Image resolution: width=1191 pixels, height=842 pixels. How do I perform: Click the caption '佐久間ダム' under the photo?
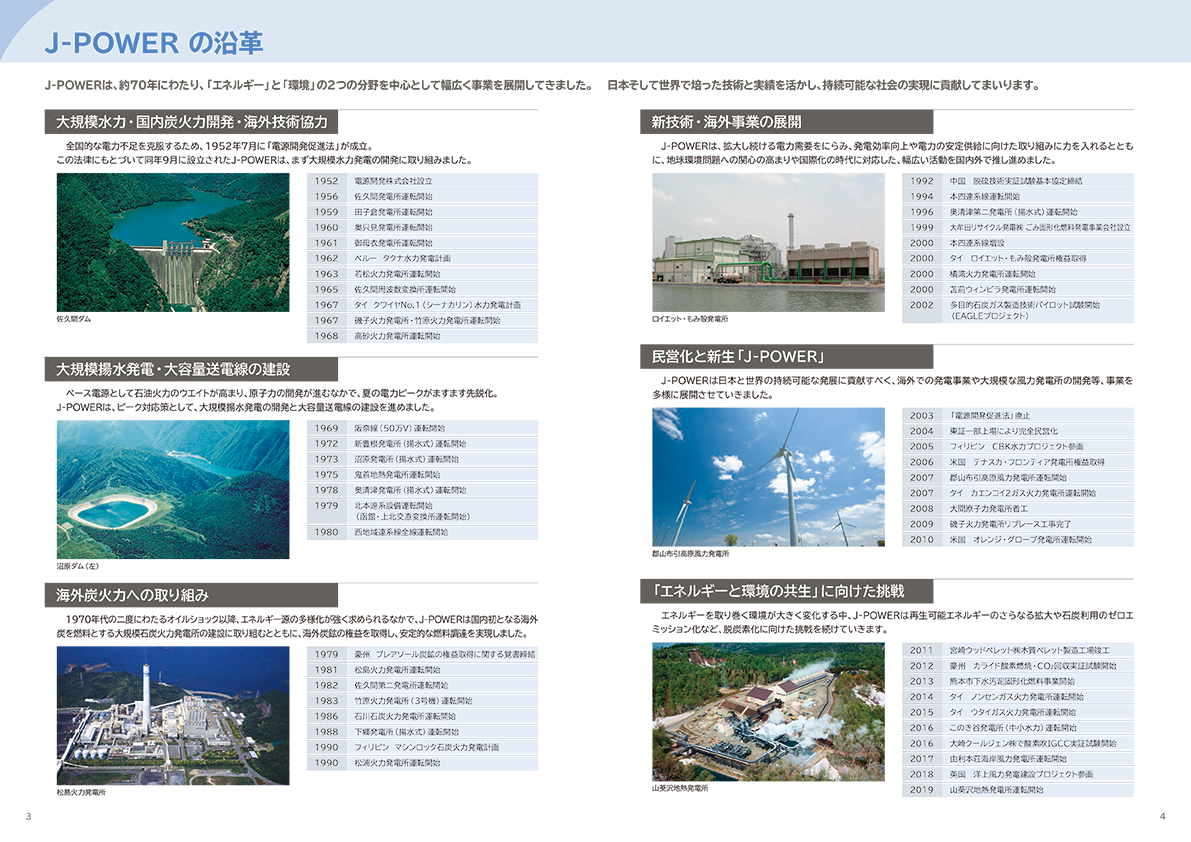click(74, 320)
